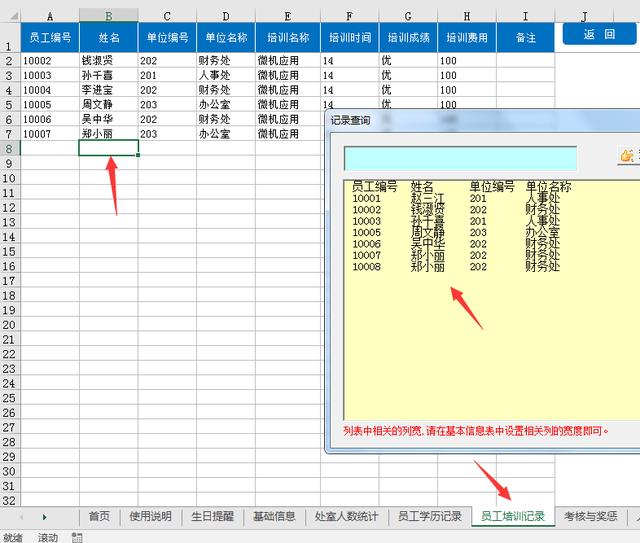The height and width of the screenshot is (543, 640).
Task: Select the row 8 header
Action: click(x=10, y=149)
